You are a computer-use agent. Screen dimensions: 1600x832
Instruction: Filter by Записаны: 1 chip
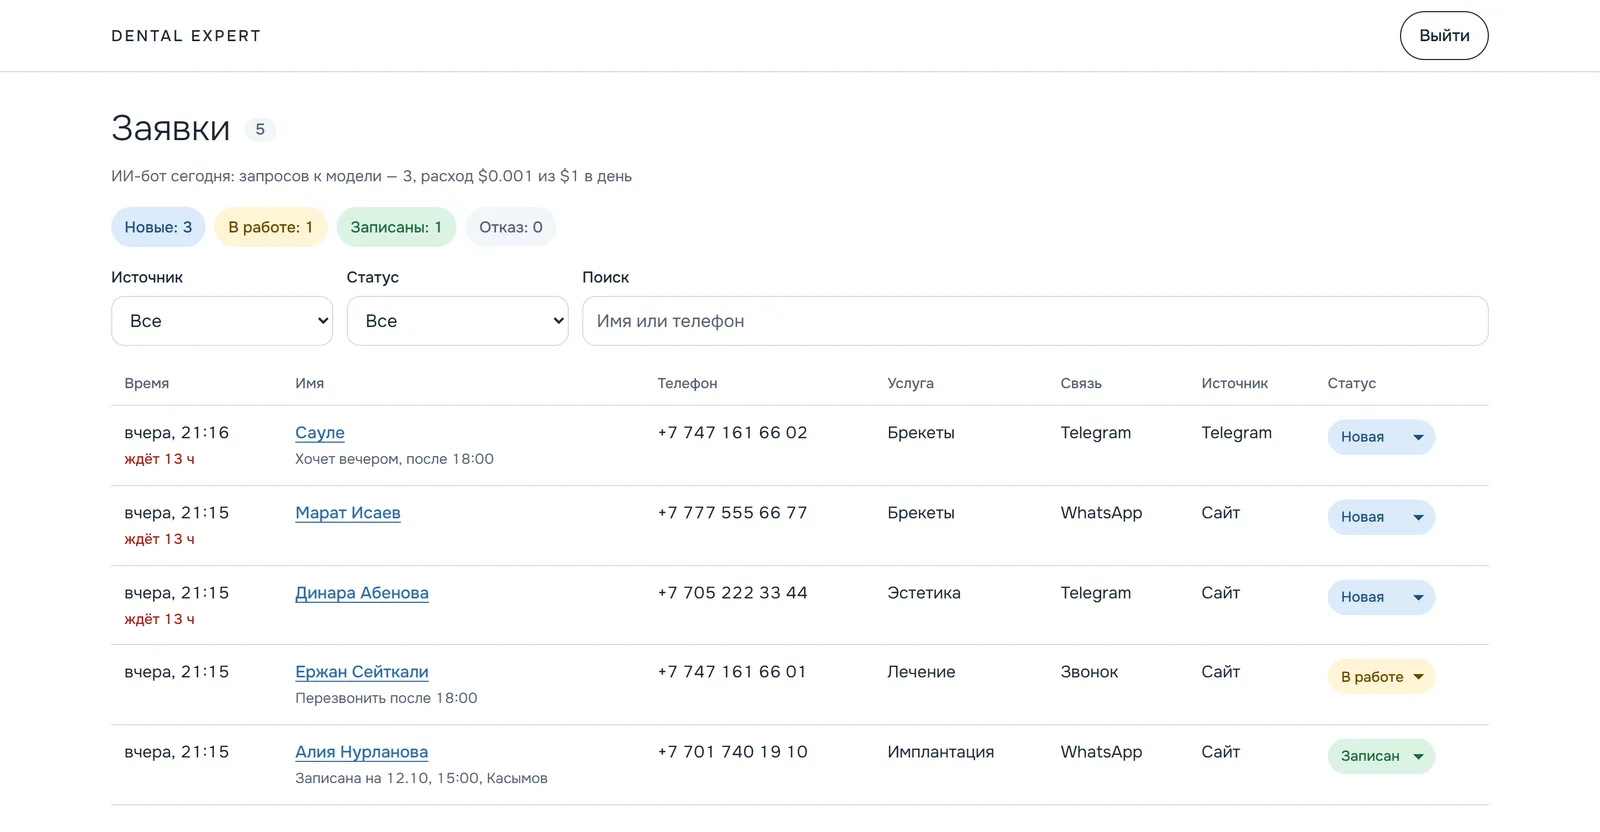[x=396, y=227]
